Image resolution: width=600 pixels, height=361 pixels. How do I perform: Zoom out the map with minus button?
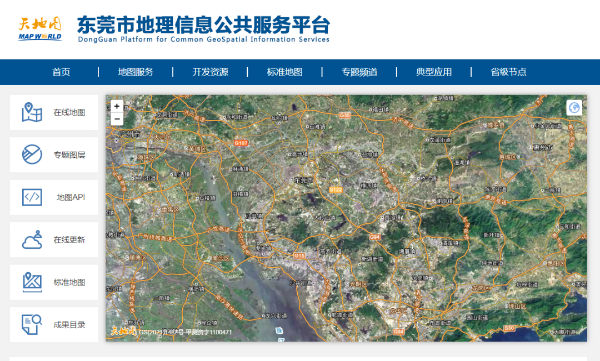[117, 119]
